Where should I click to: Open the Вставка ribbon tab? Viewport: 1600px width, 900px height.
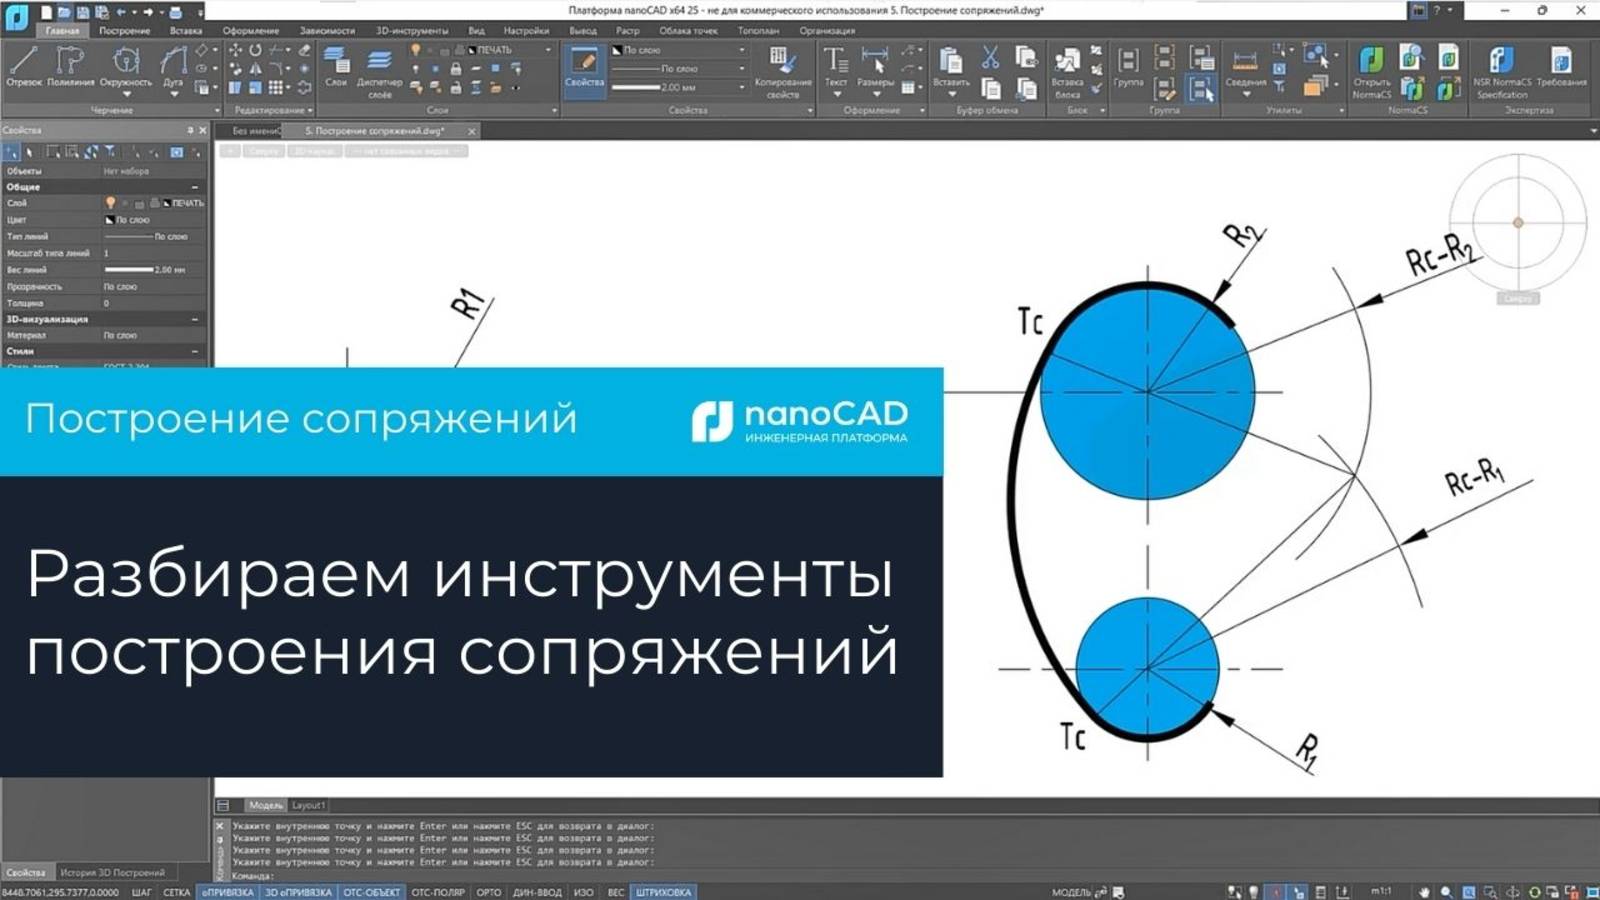click(x=186, y=31)
